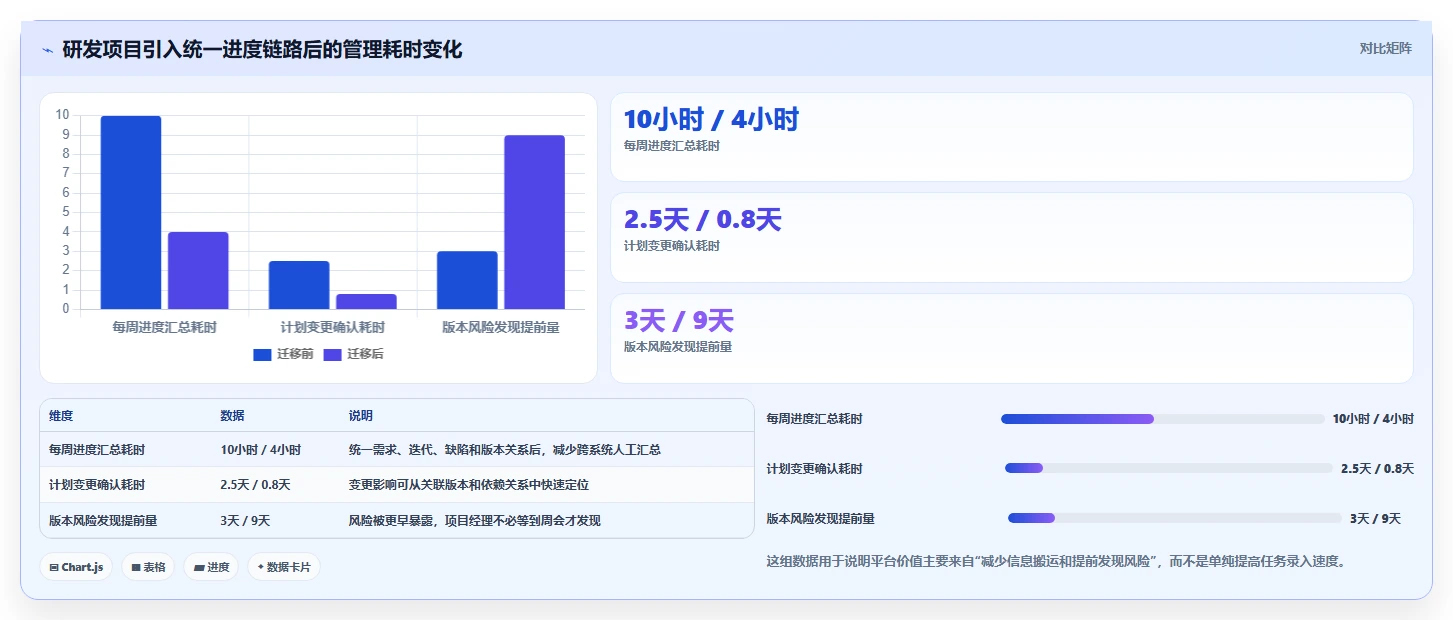This screenshot has height=620, width=1453.
Task: Toggle the 迁移后 legend item
Action: (x=353, y=354)
